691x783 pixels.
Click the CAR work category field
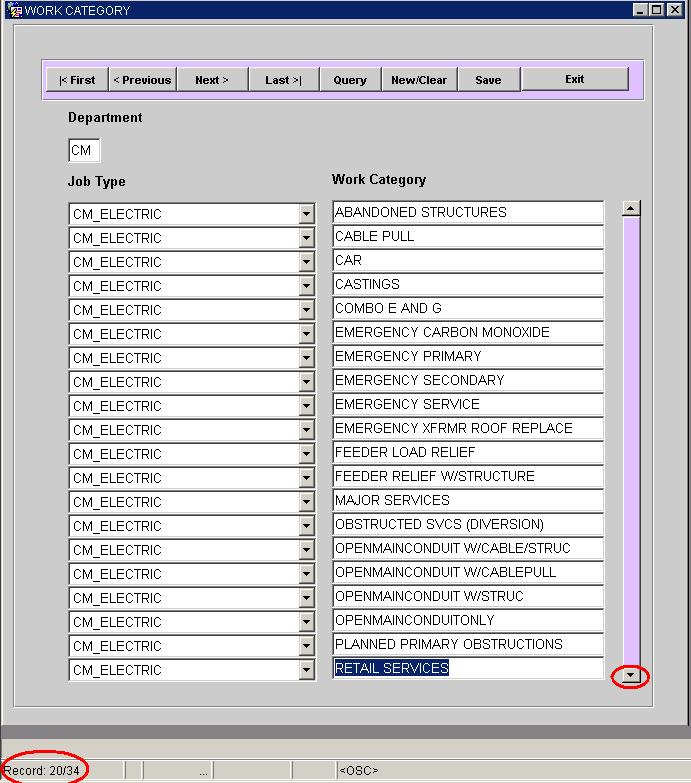point(468,260)
